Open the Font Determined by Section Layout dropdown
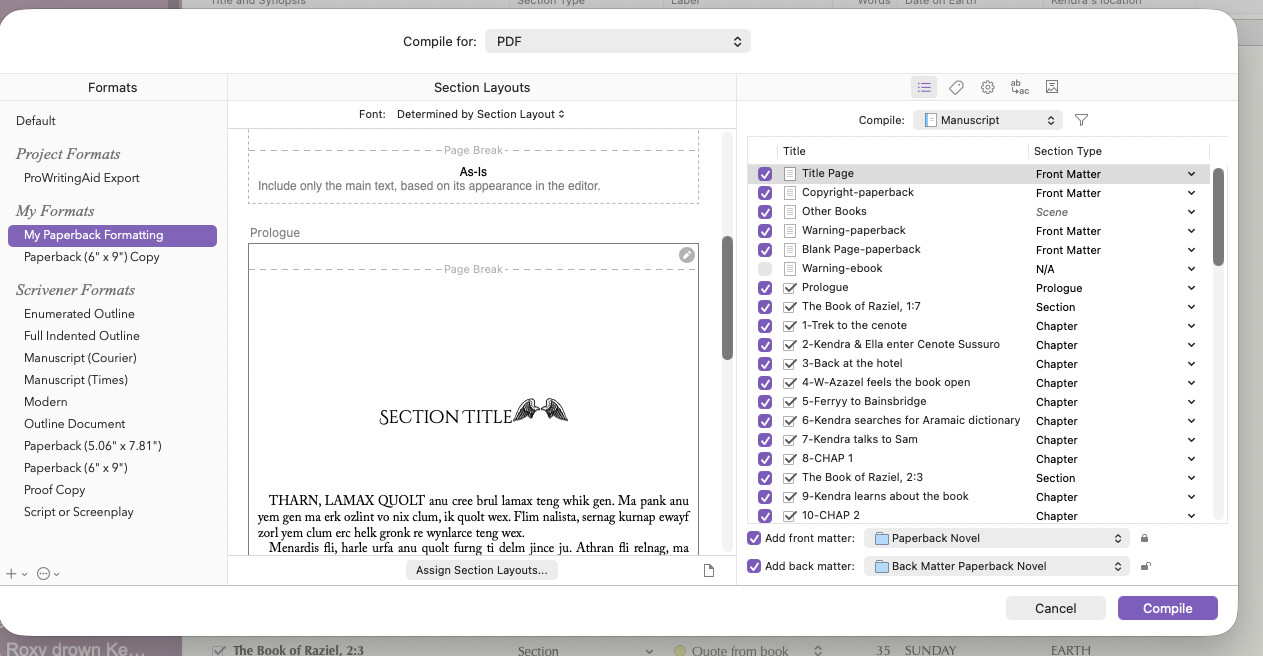 coord(480,114)
